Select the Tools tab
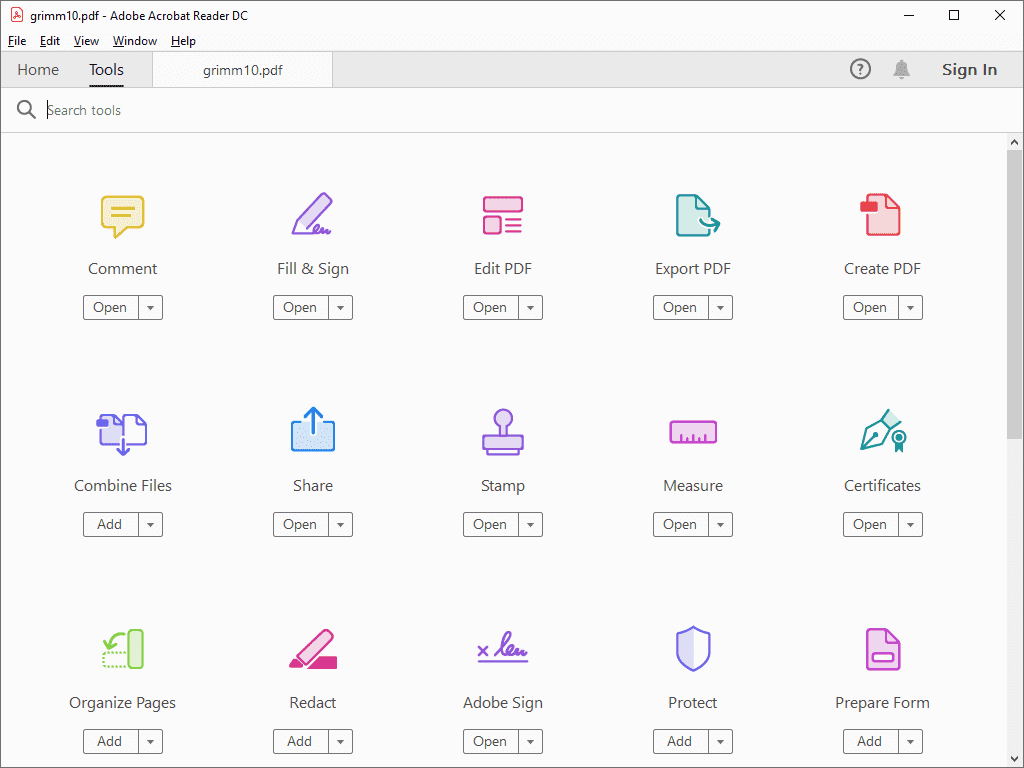Viewport: 1024px width, 768px height. tap(106, 70)
